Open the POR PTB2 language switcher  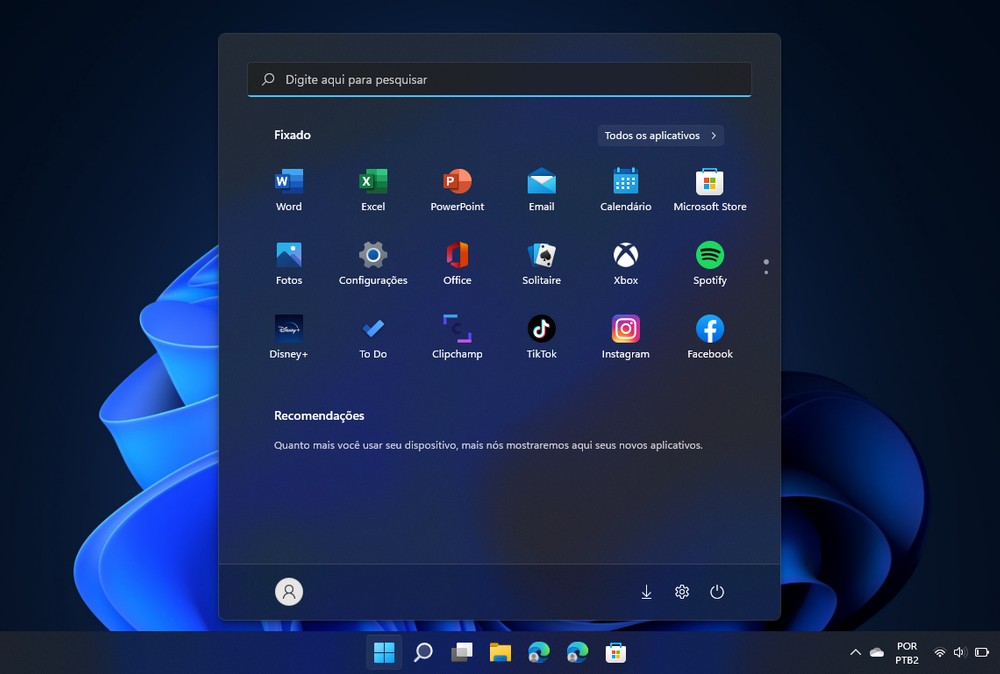[907, 653]
